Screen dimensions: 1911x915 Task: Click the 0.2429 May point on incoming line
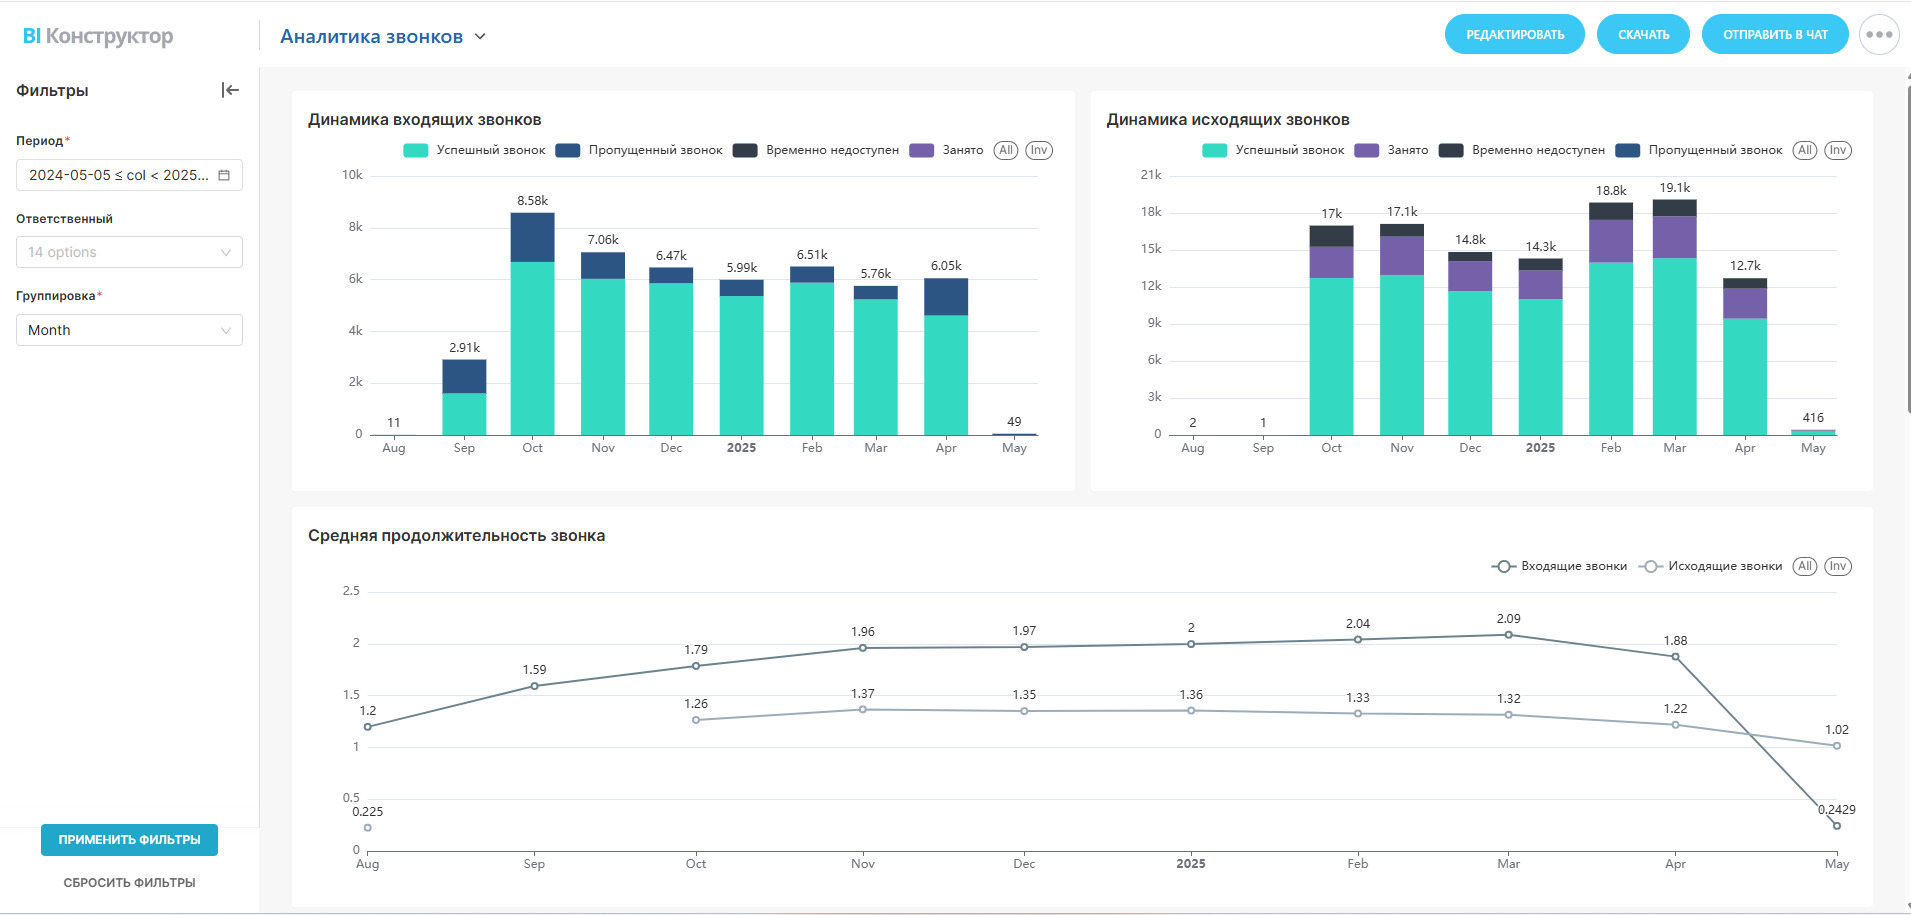[1837, 826]
